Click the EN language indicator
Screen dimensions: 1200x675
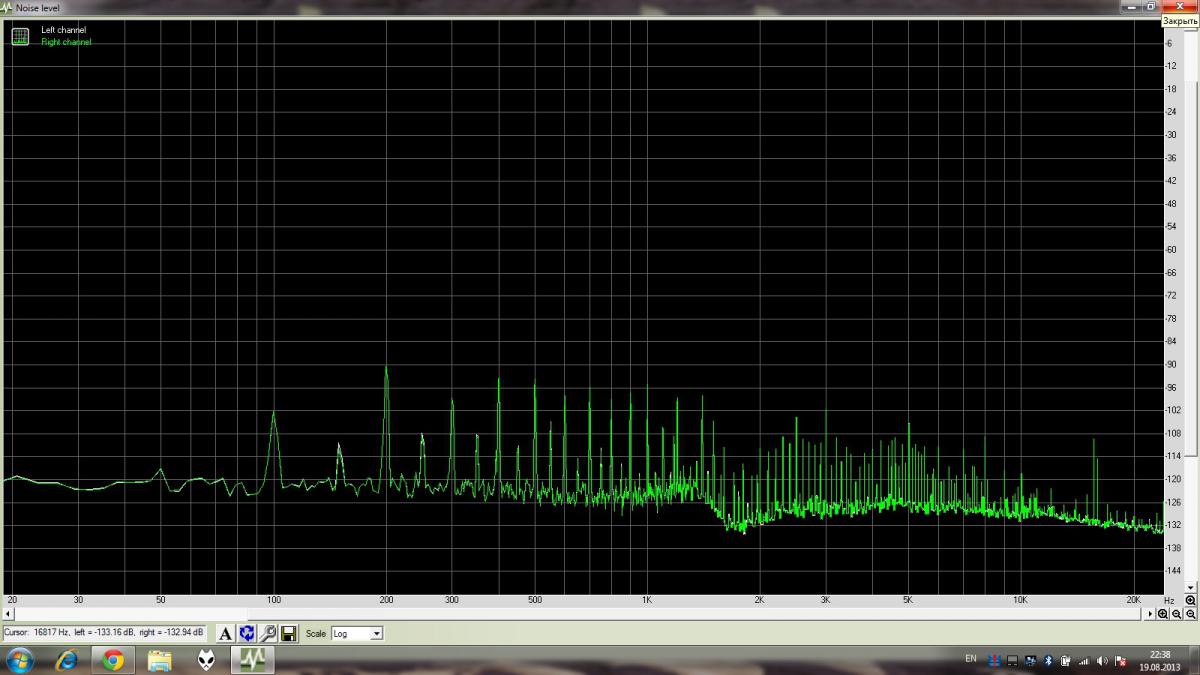(971, 659)
